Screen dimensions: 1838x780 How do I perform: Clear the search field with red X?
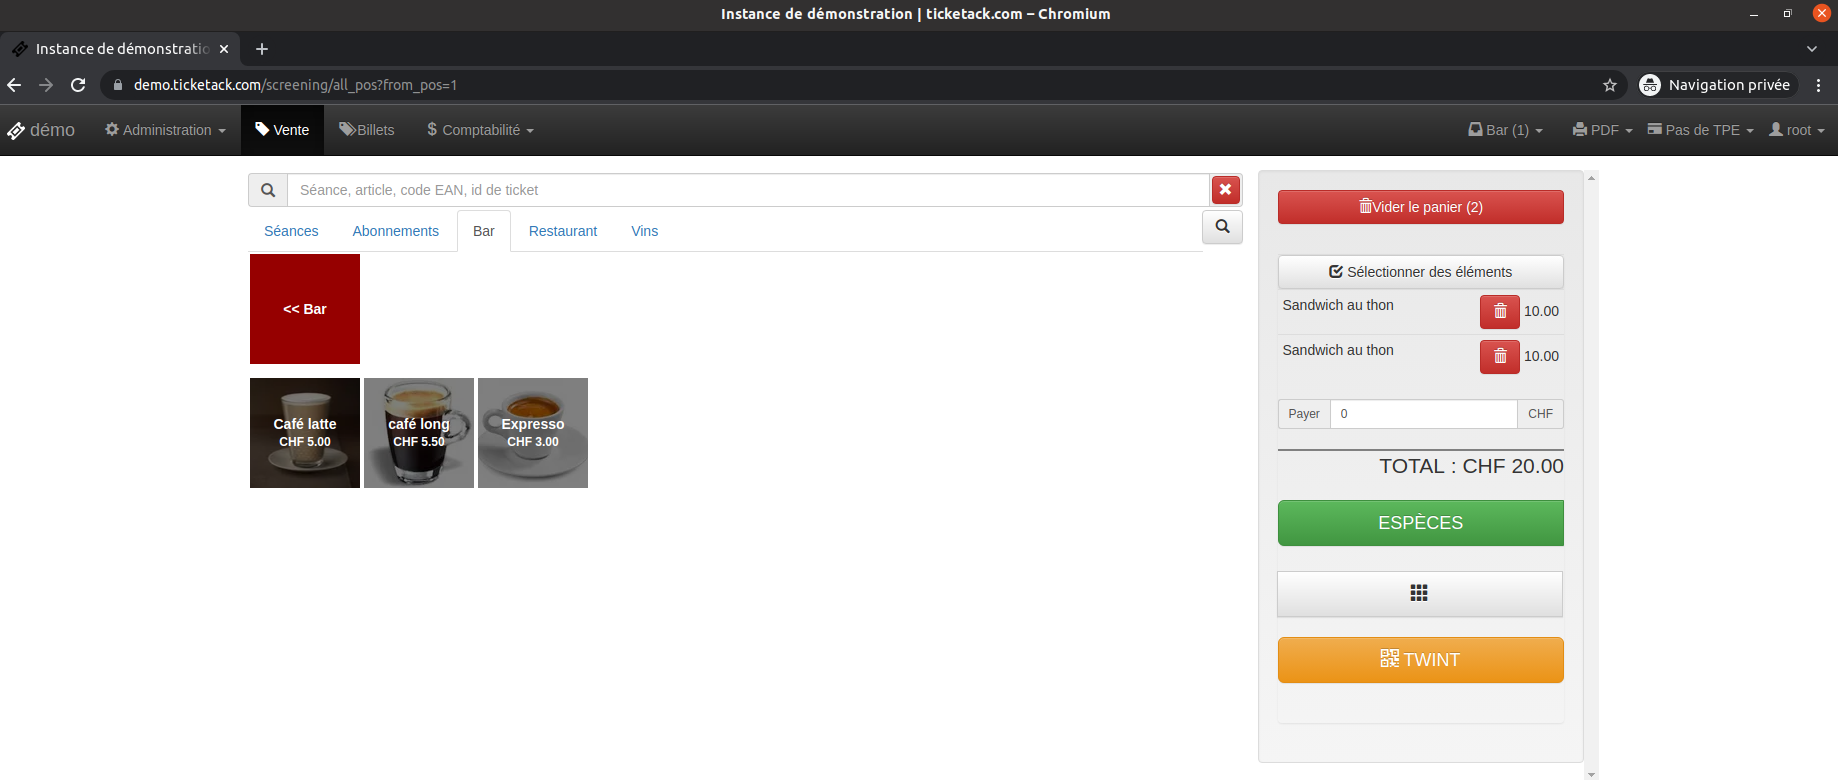1225,190
